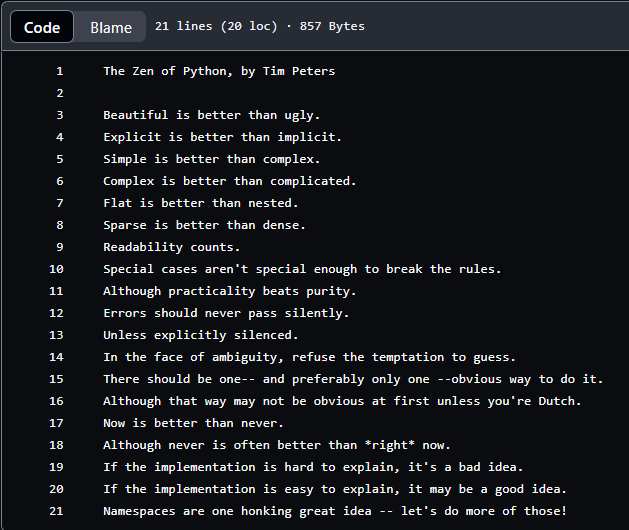
Task: Switch to the Blame tab
Action: tap(111, 27)
